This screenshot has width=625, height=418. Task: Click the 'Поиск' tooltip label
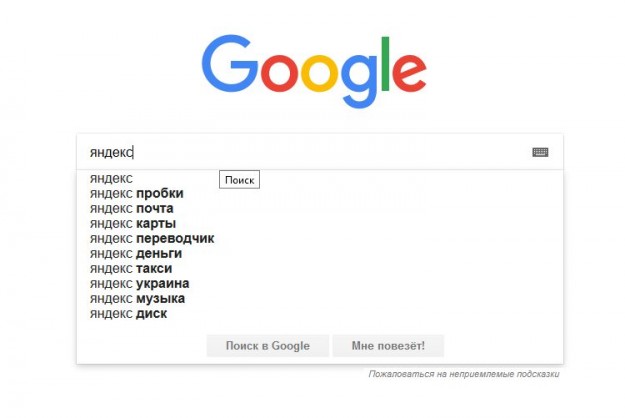tap(240, 180)
